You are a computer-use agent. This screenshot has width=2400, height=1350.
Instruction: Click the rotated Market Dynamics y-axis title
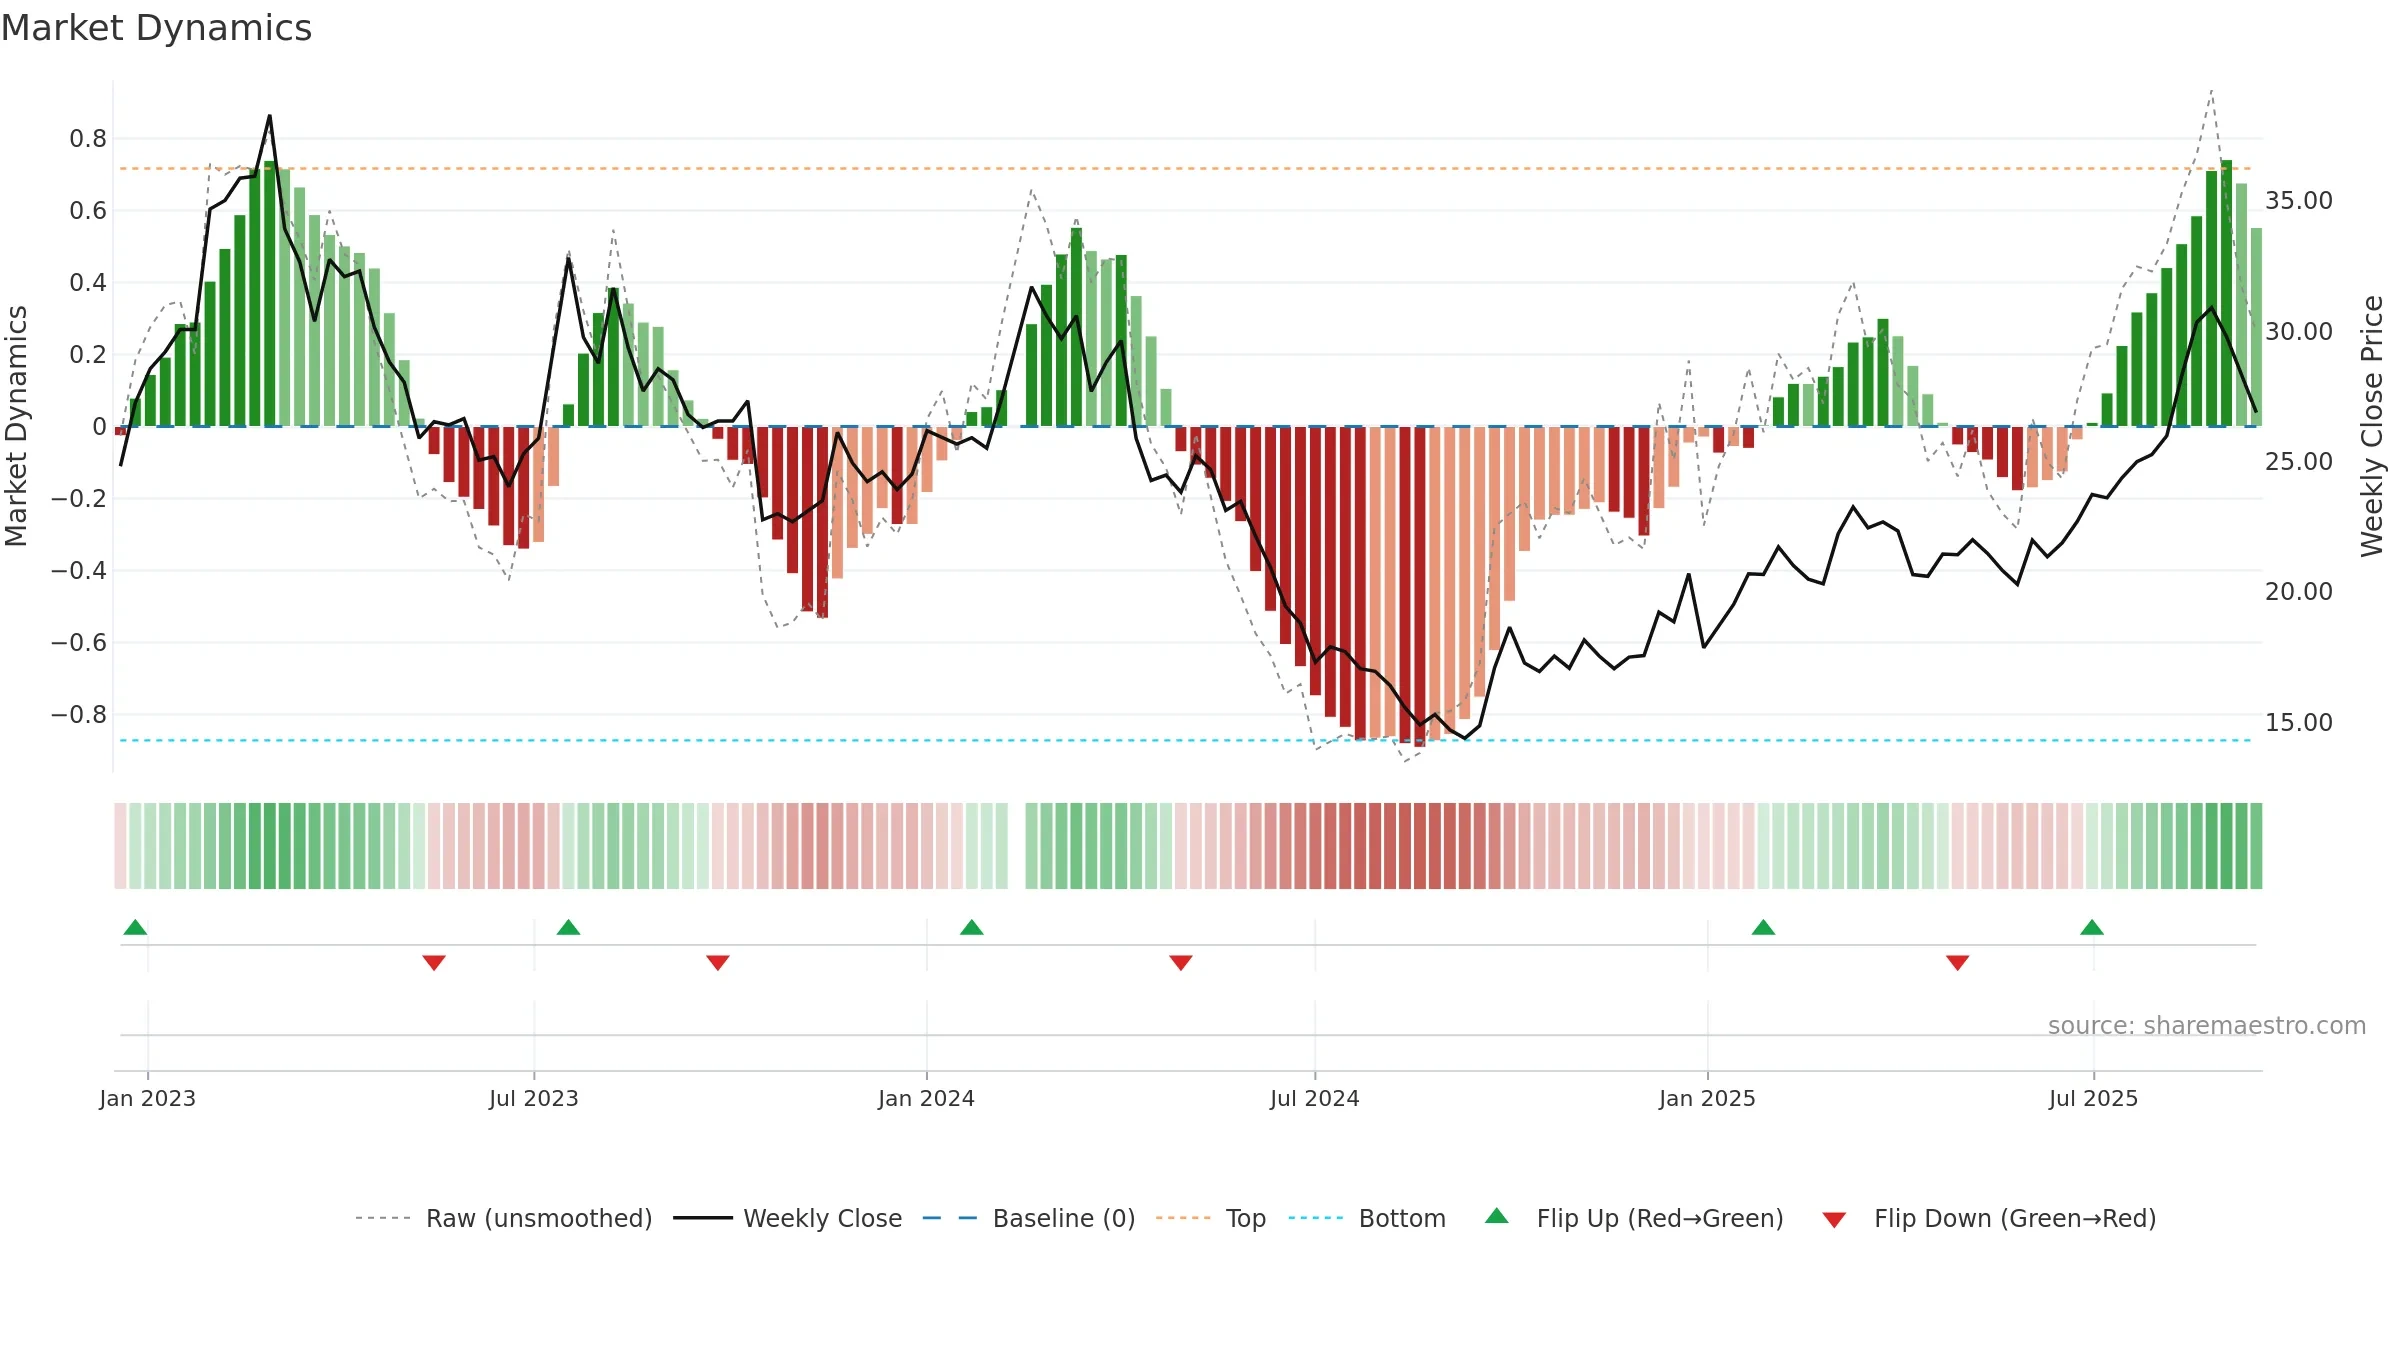[16, 426]
